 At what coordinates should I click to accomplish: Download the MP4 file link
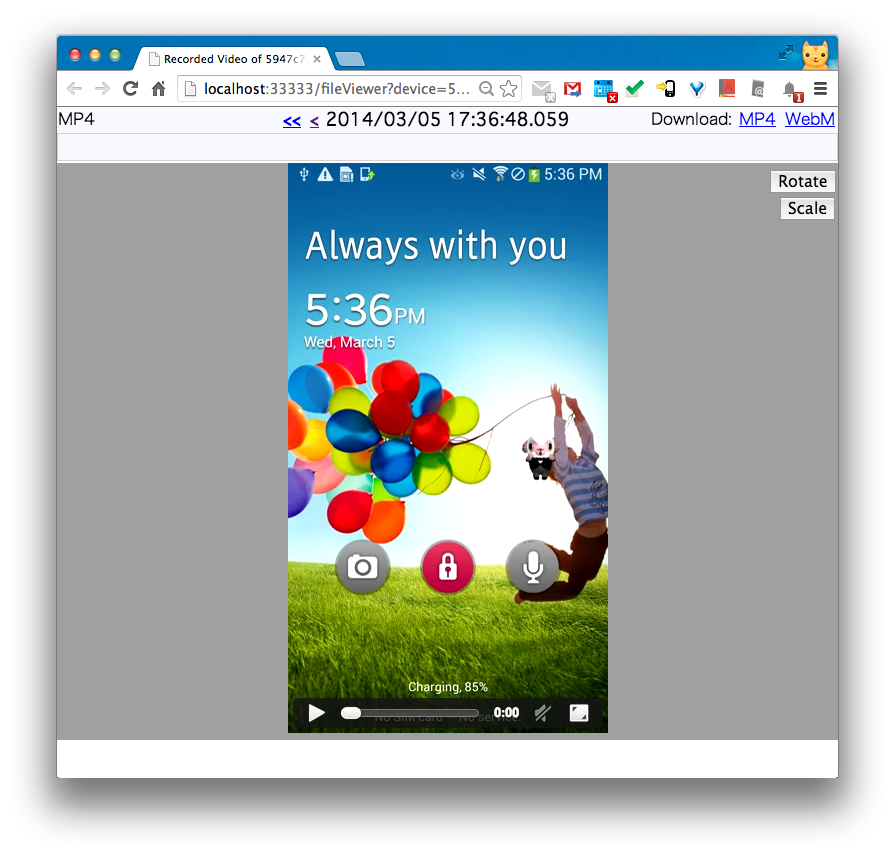coord(757,119)
